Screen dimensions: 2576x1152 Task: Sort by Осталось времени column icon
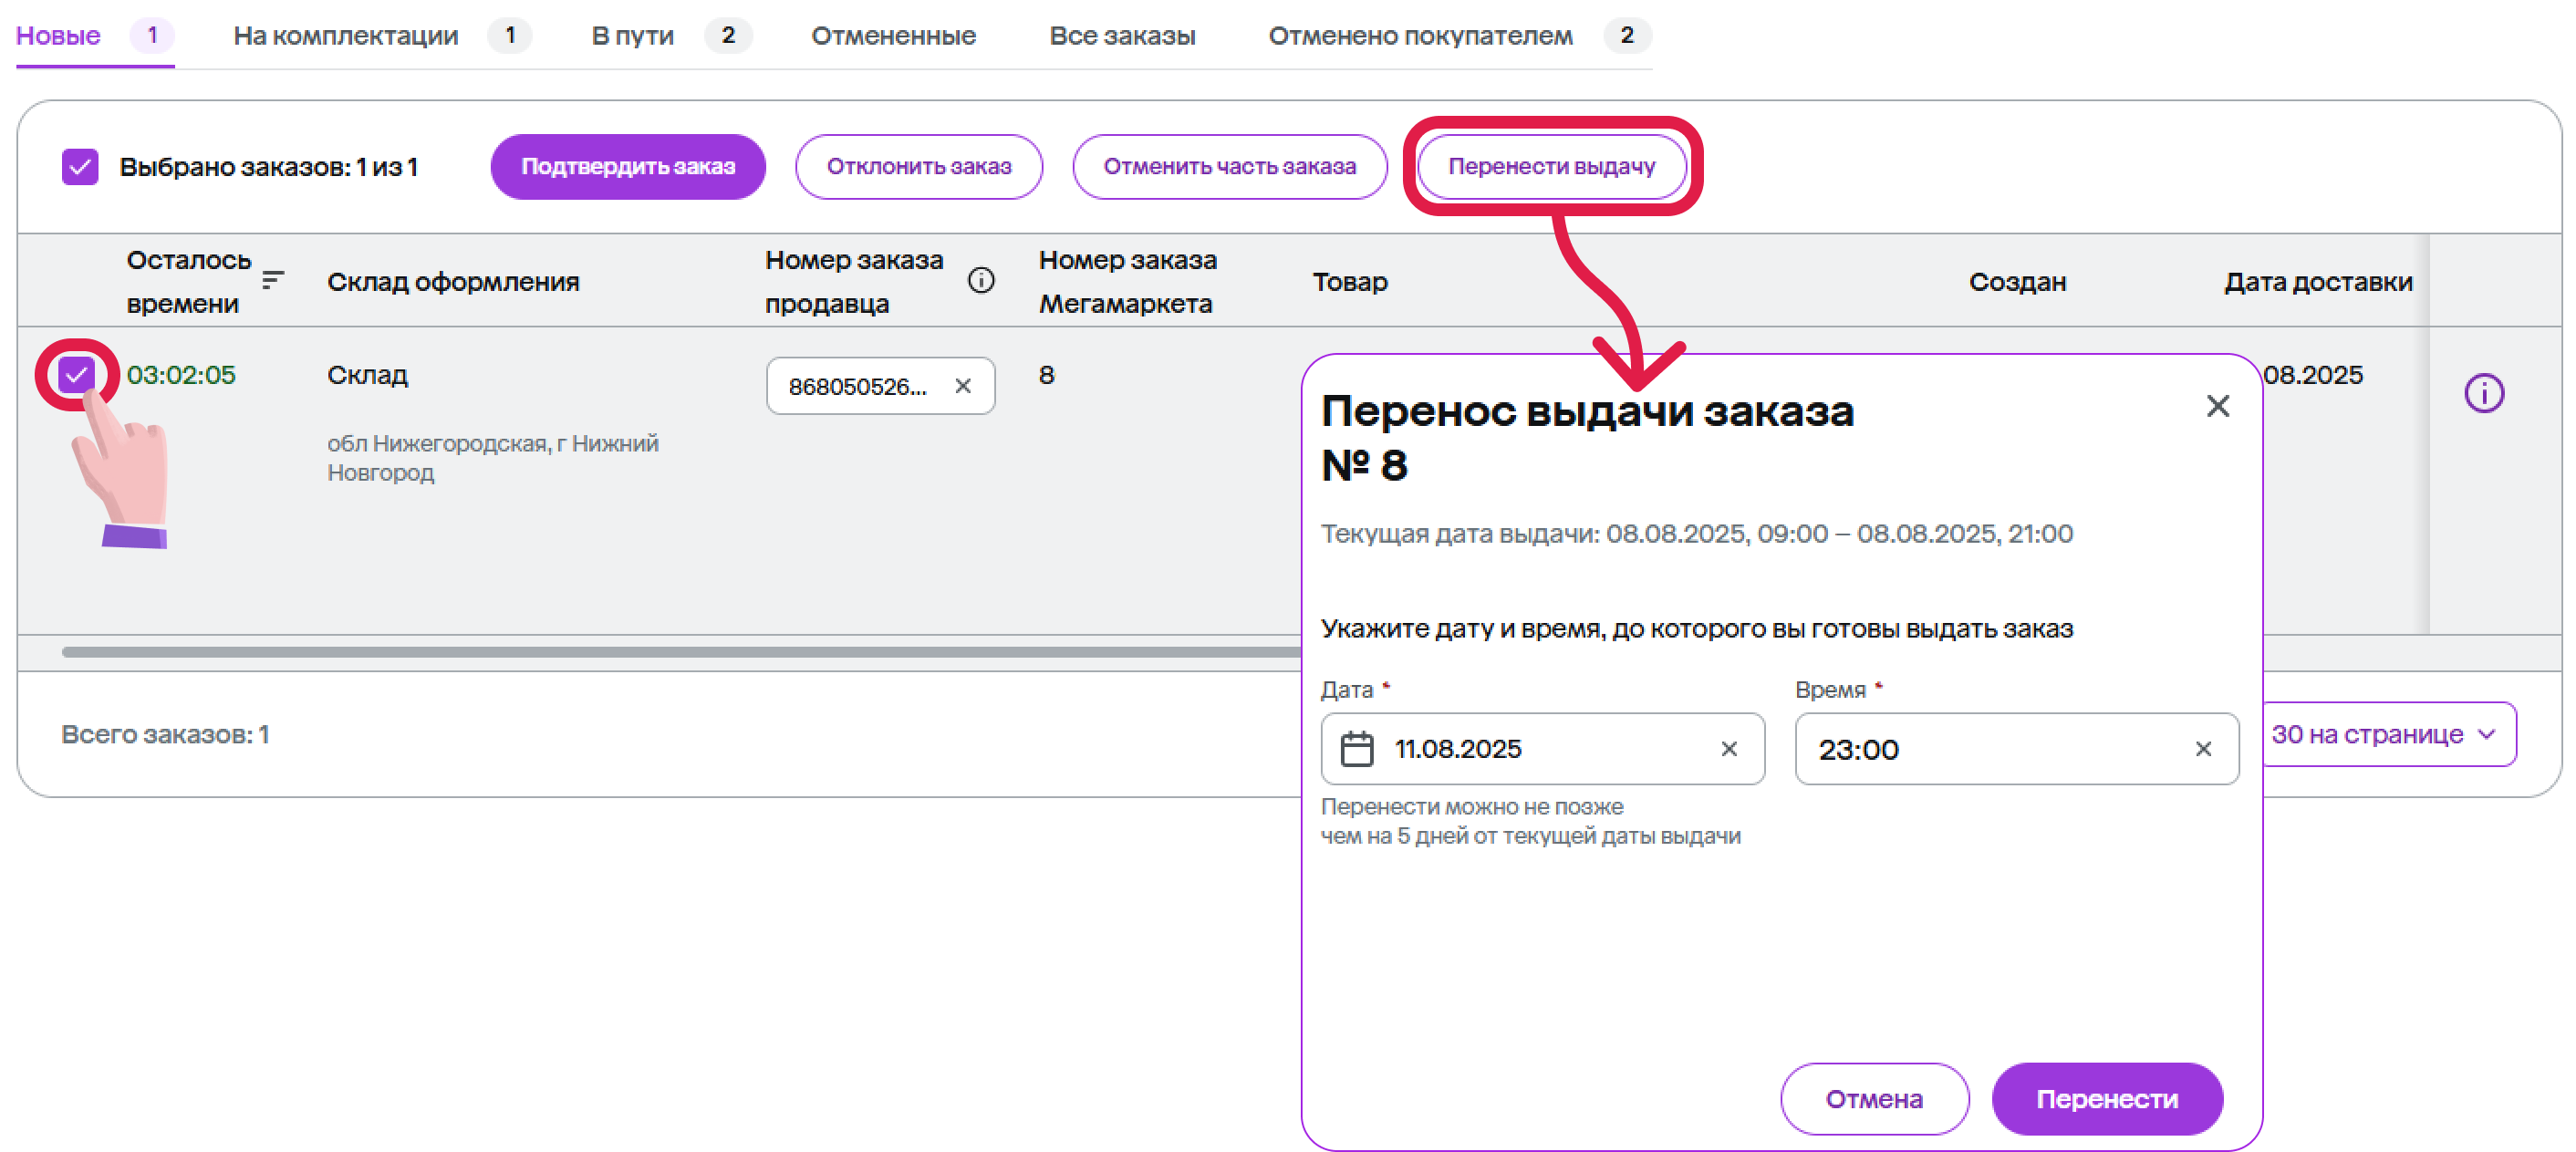[273, 280]
